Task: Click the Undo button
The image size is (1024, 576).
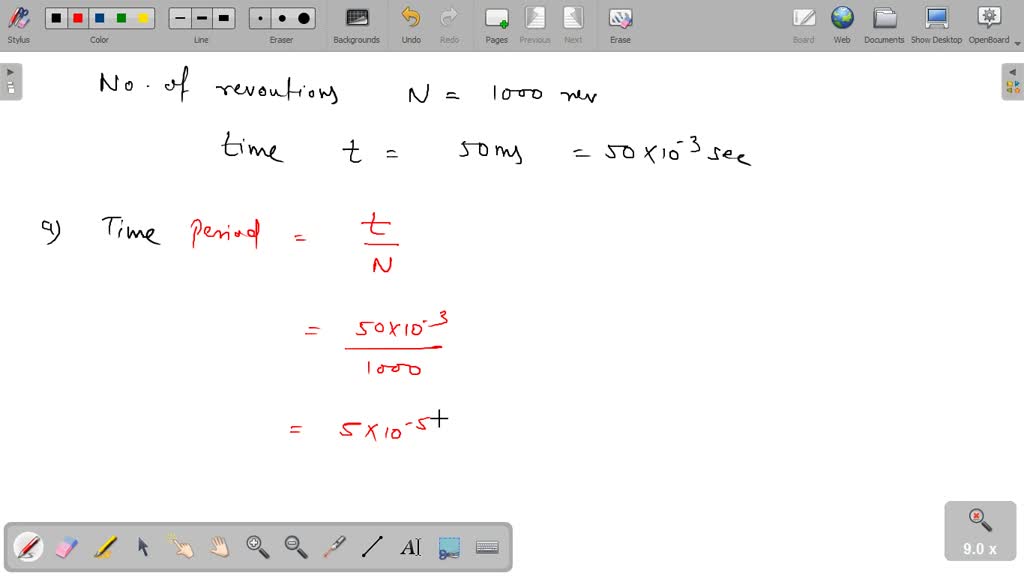Action: pyautogui.click(x=411, y=23)
